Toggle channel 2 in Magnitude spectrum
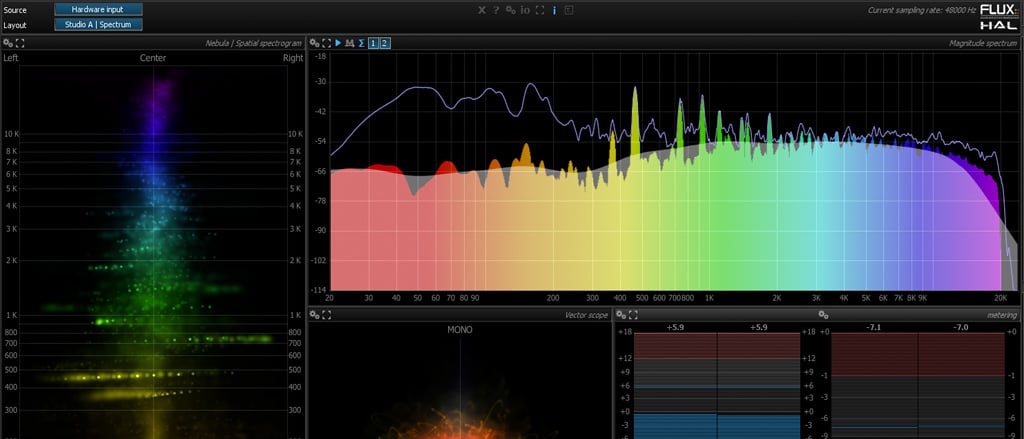Screen dimensions: 1024x439 click(x=385, y=43)
